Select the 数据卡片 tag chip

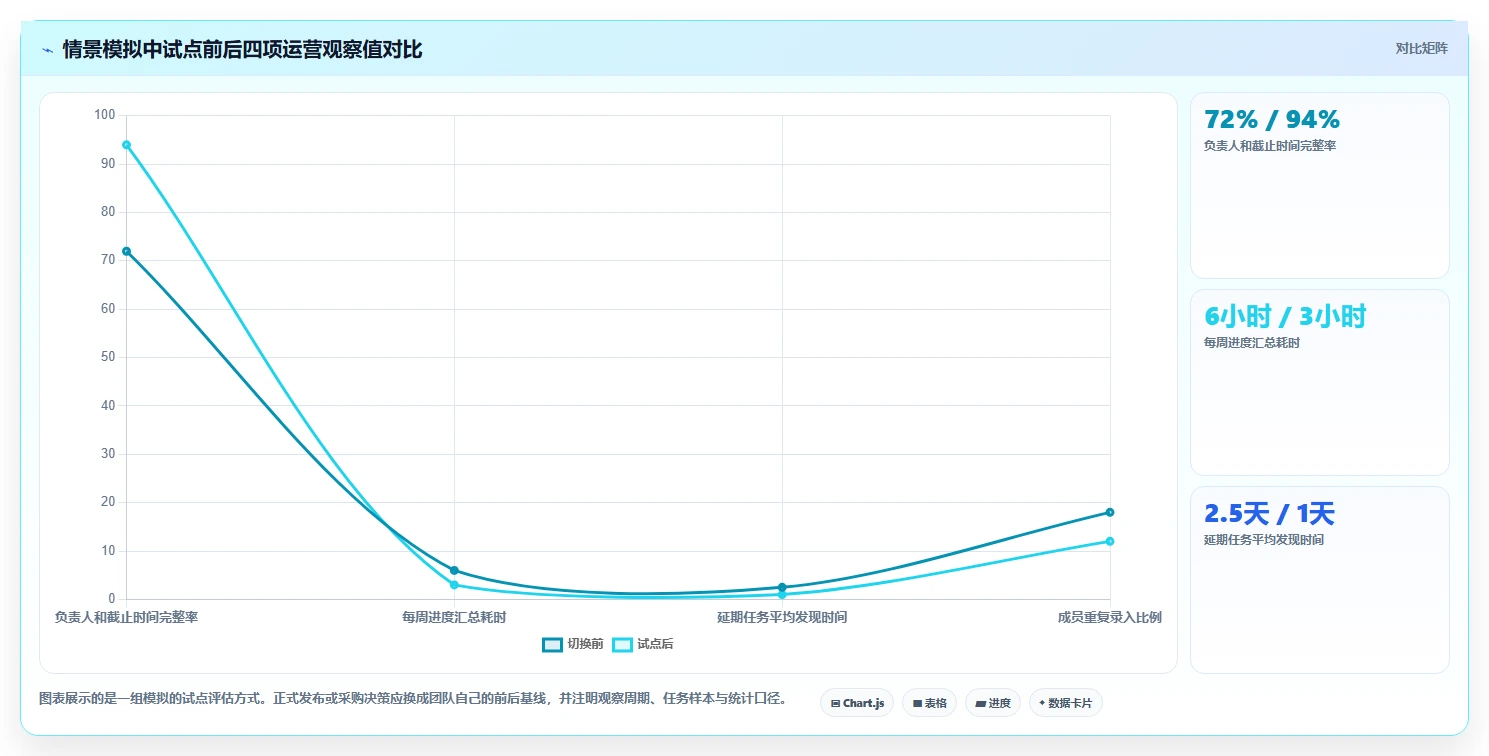1066,703
